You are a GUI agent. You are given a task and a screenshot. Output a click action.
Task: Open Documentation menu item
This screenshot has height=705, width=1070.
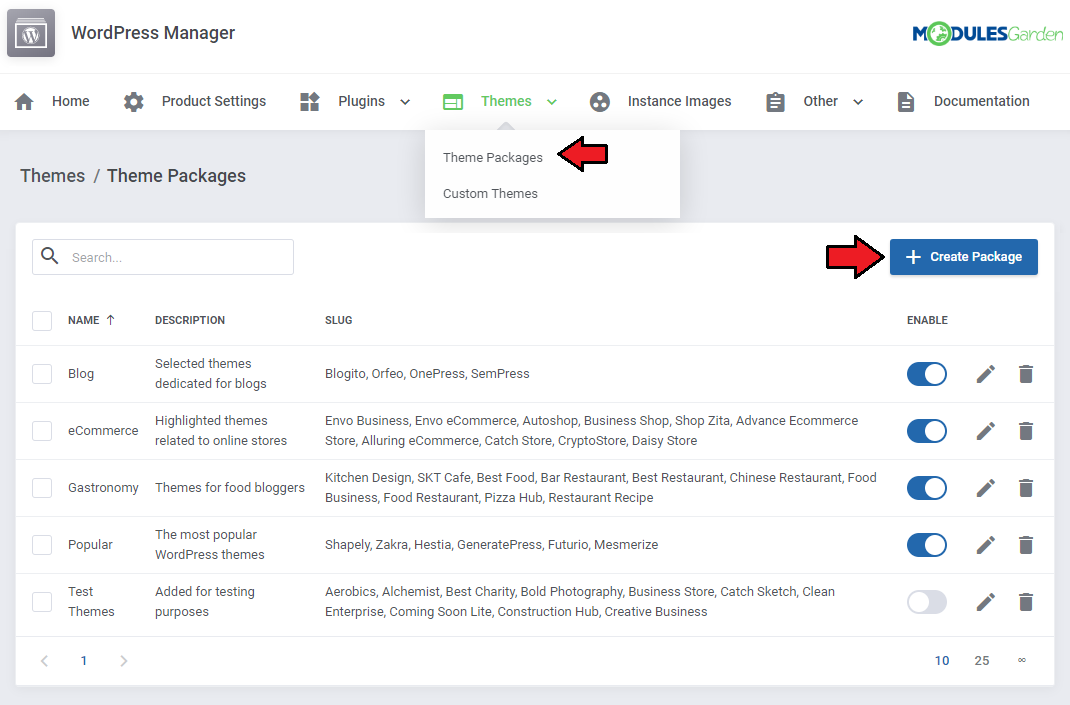click(981, 102)
